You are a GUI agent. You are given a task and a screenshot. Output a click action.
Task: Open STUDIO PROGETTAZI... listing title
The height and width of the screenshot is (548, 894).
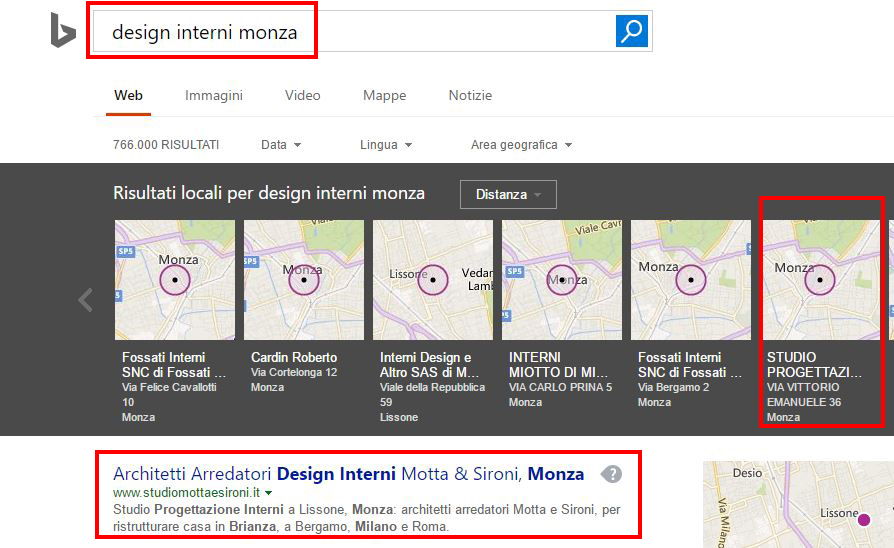(x=814, y=365)
